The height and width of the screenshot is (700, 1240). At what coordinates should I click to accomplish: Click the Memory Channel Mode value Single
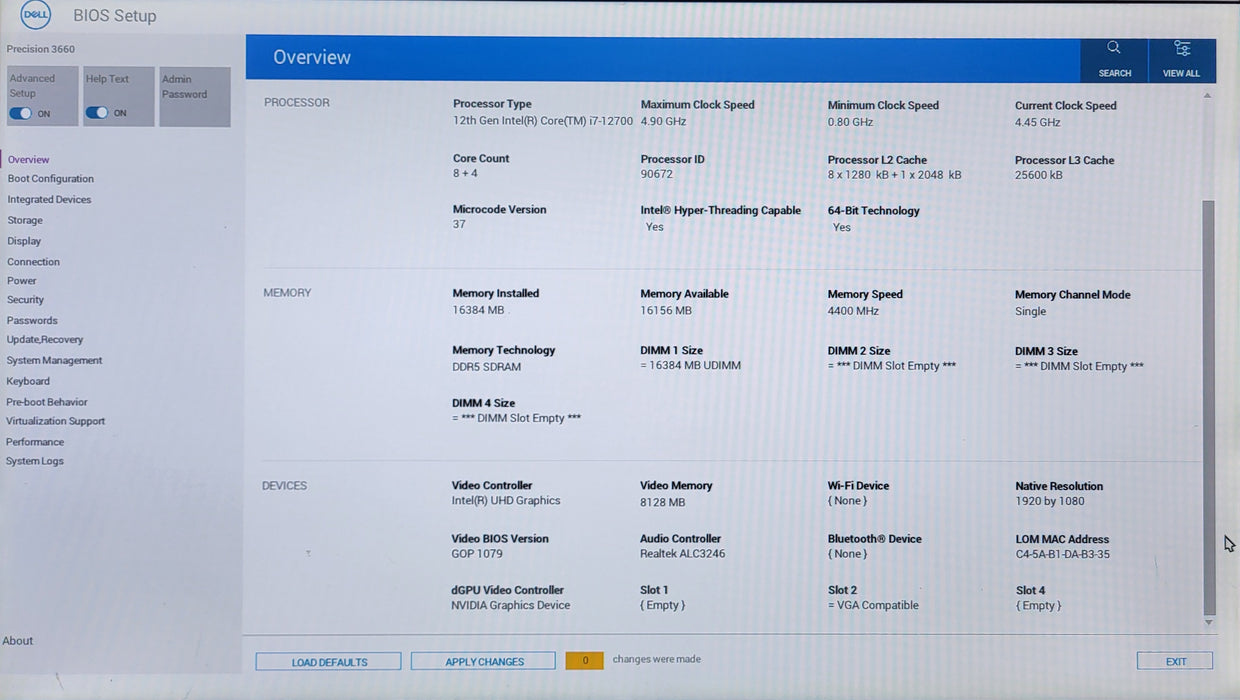1031,312
